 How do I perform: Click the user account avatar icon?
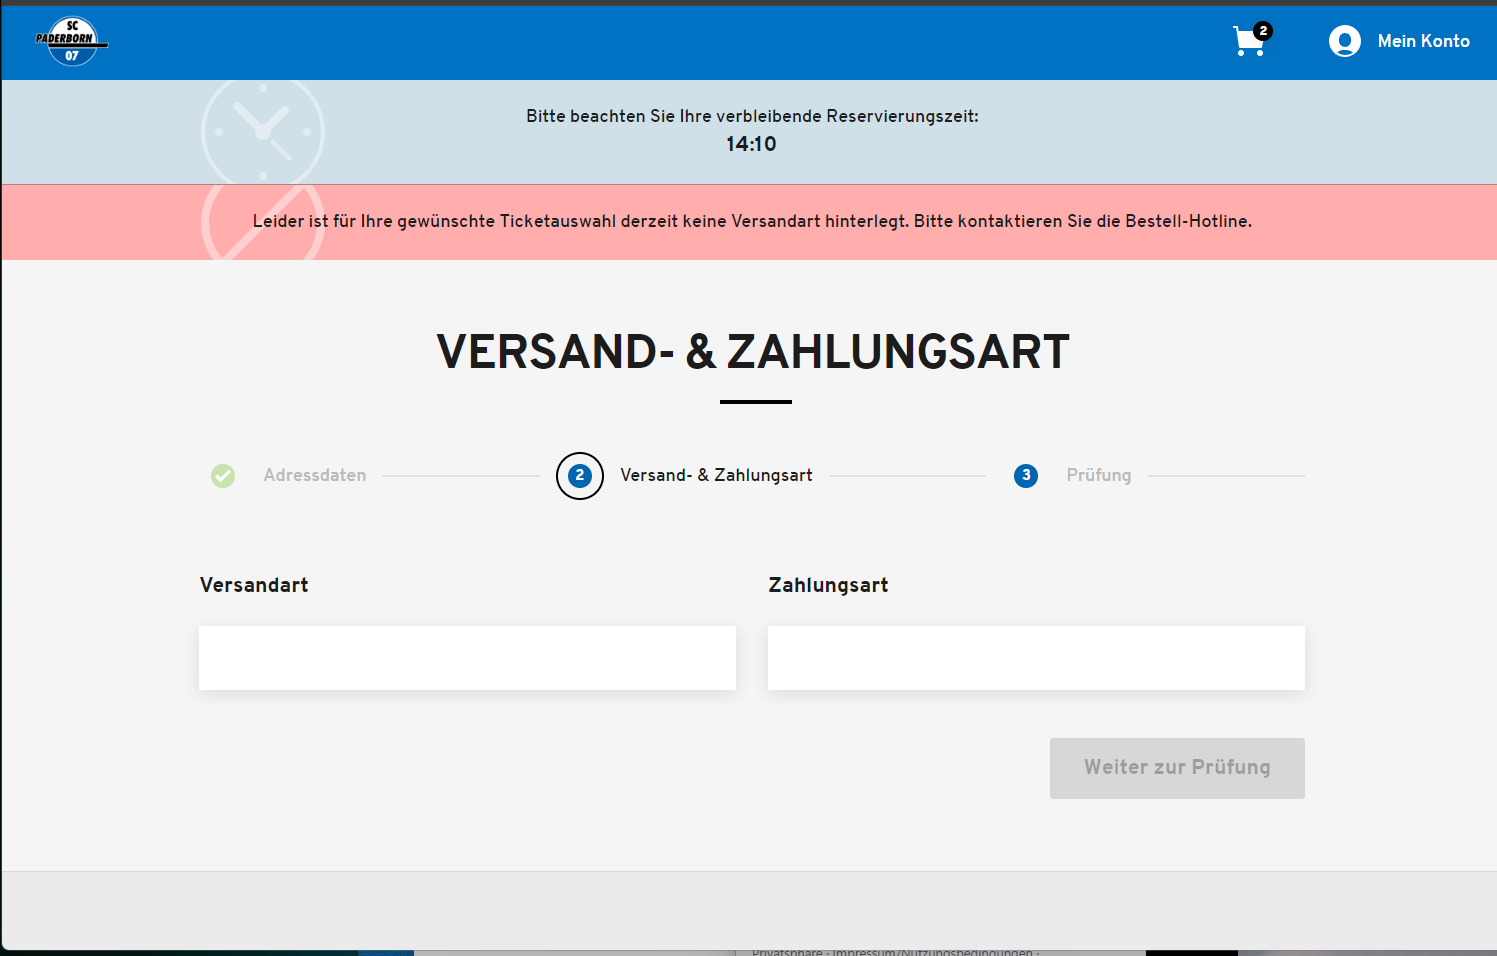click(1344, 41)
